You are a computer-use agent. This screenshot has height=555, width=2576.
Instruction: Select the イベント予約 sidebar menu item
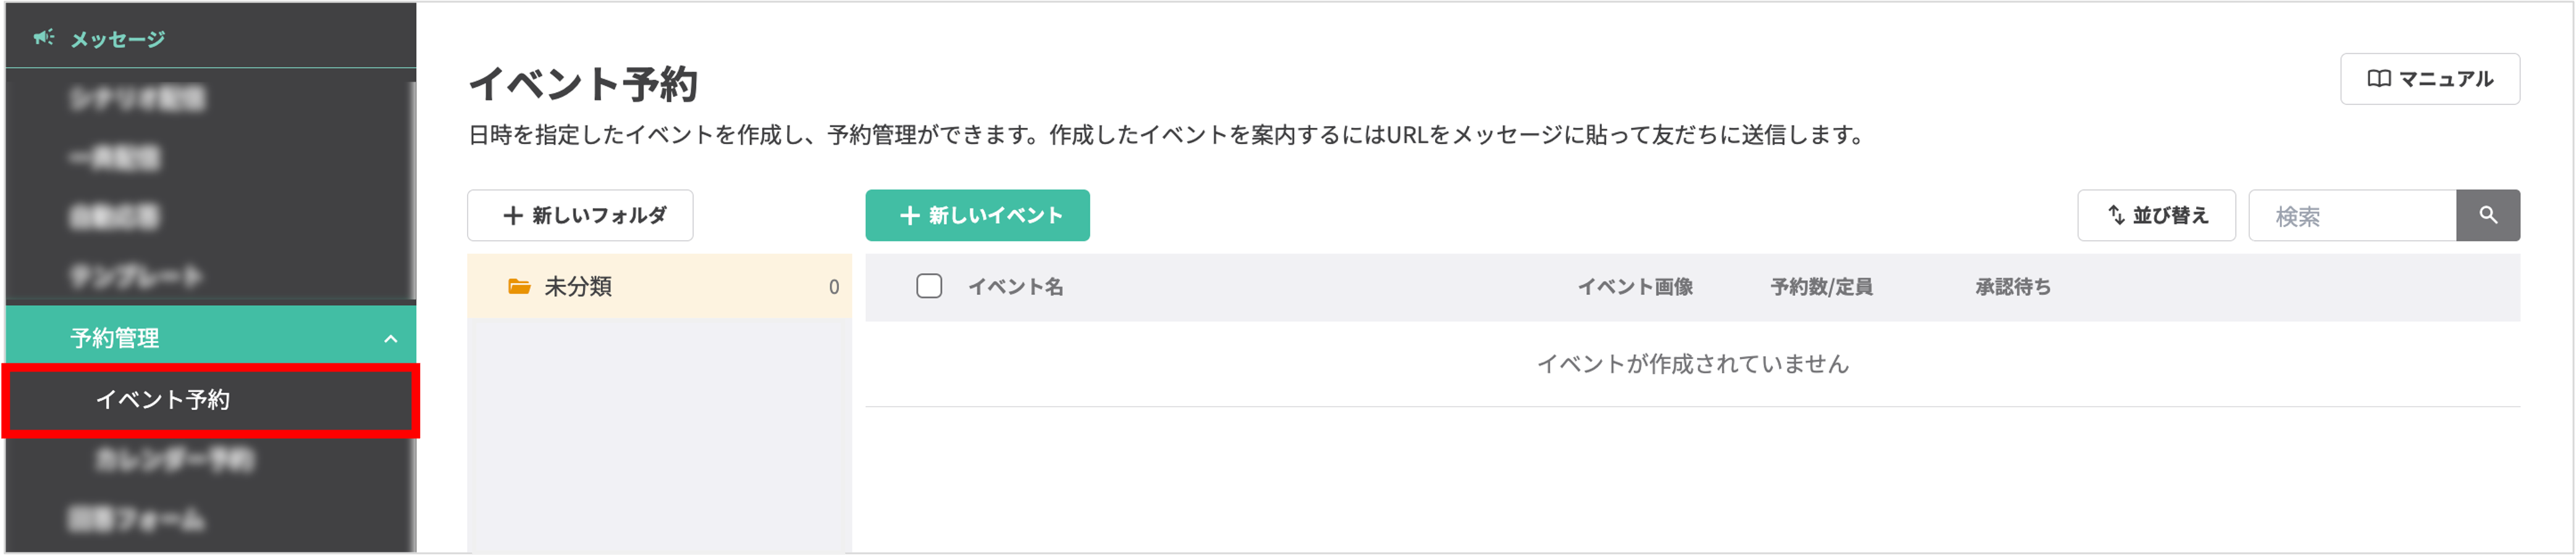[163, 400]
